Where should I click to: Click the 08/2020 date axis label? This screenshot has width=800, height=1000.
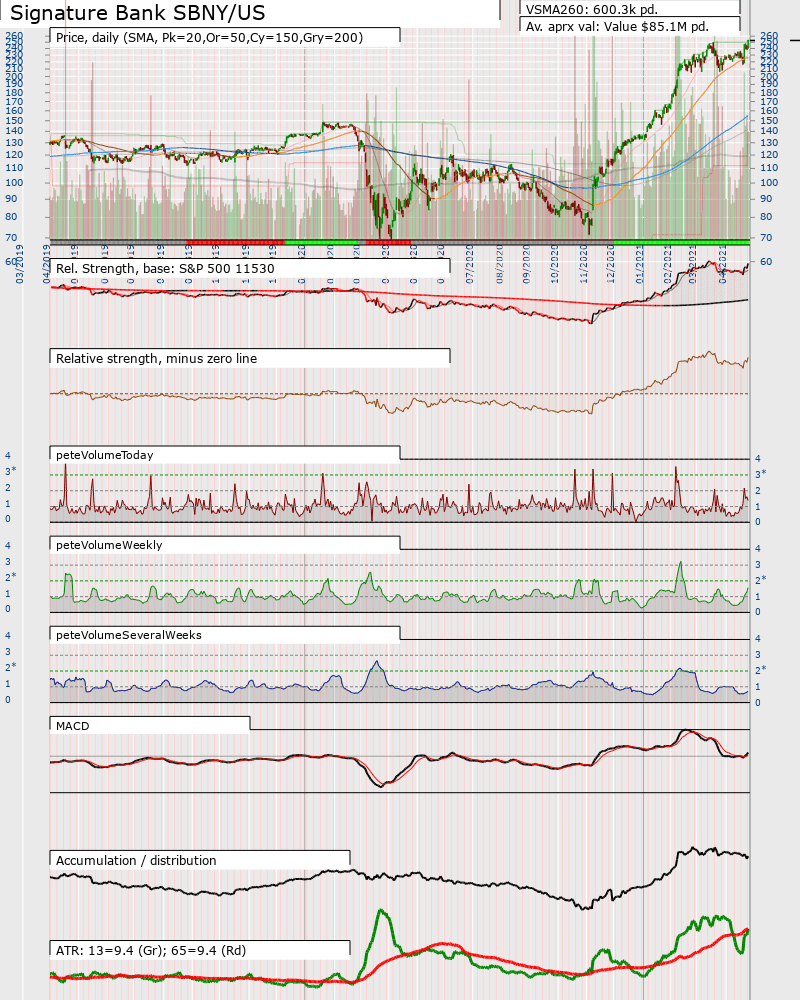click(x=500, y=263)
